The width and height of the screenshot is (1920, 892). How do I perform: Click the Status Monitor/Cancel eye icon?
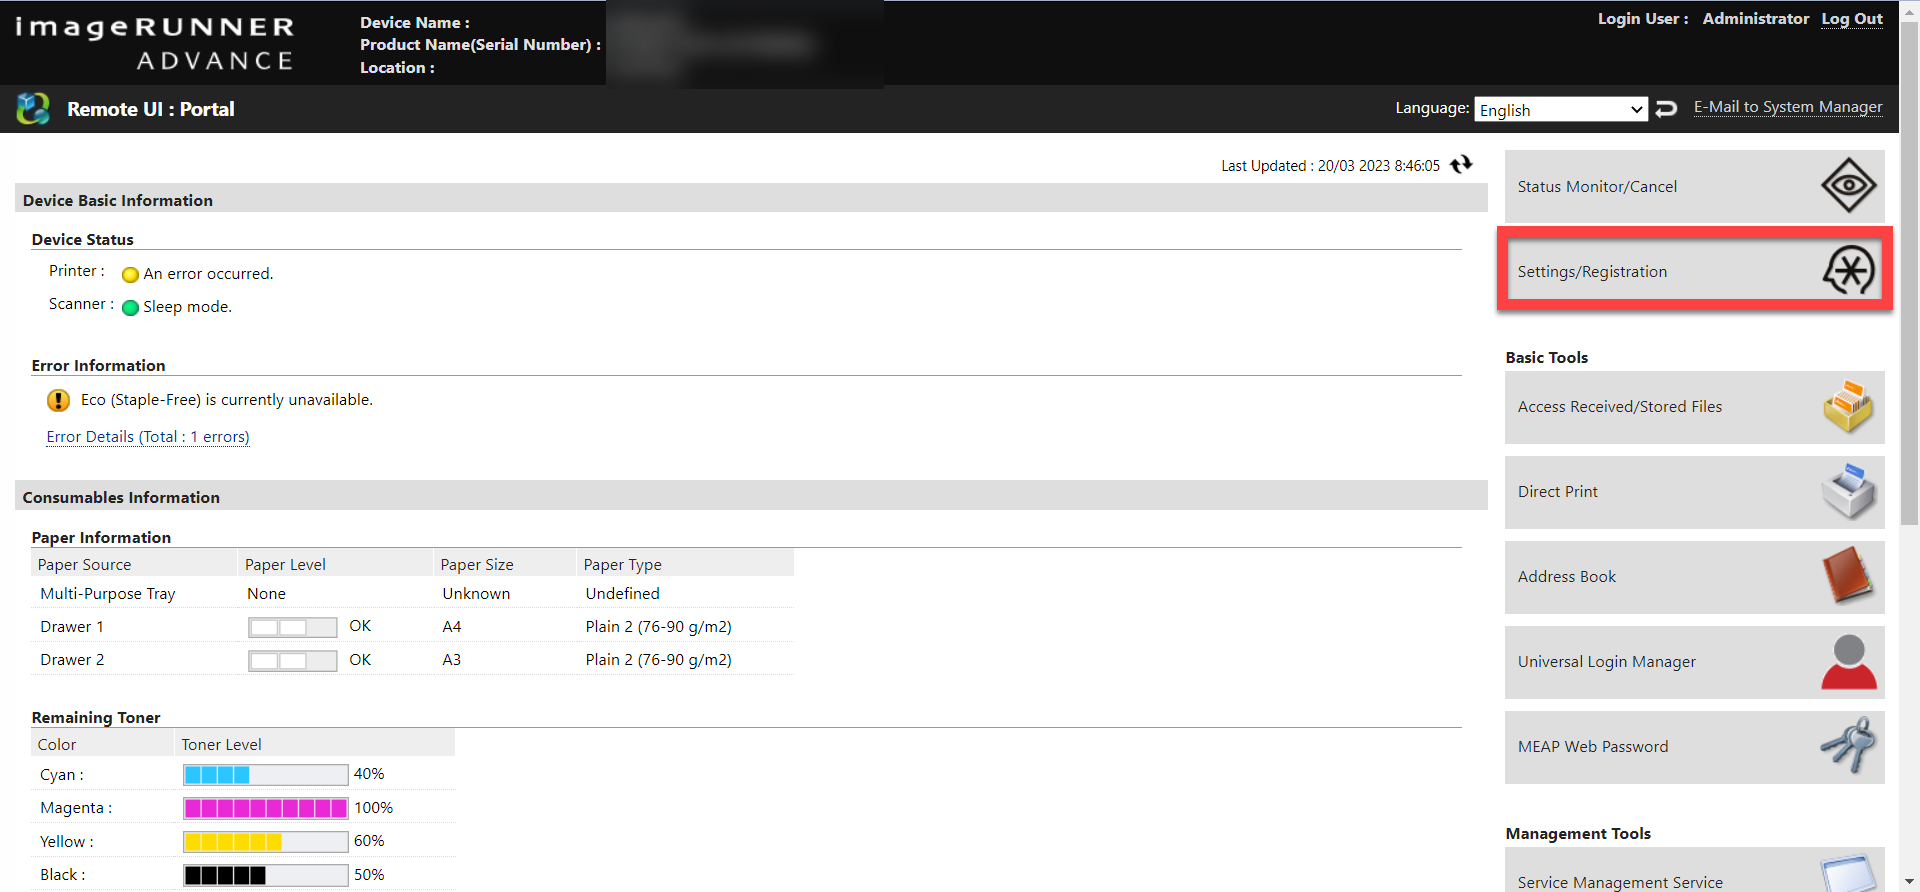(x=1848, y=186)
